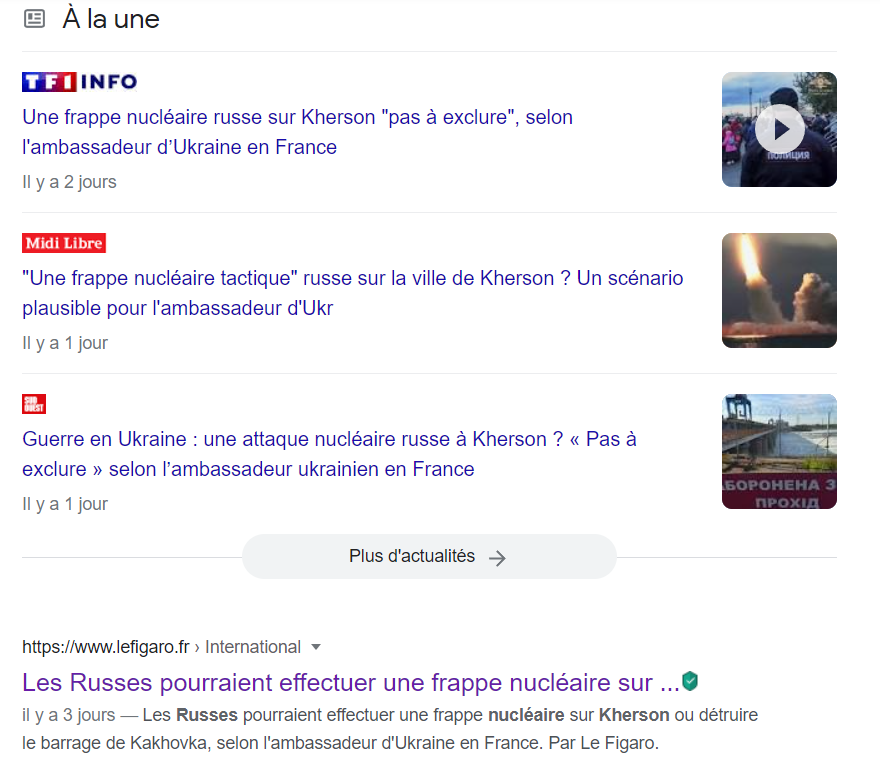The width and height of the screenshot is (880, 765).
Task: Click the À la une section heading
Action: point(111,19)
